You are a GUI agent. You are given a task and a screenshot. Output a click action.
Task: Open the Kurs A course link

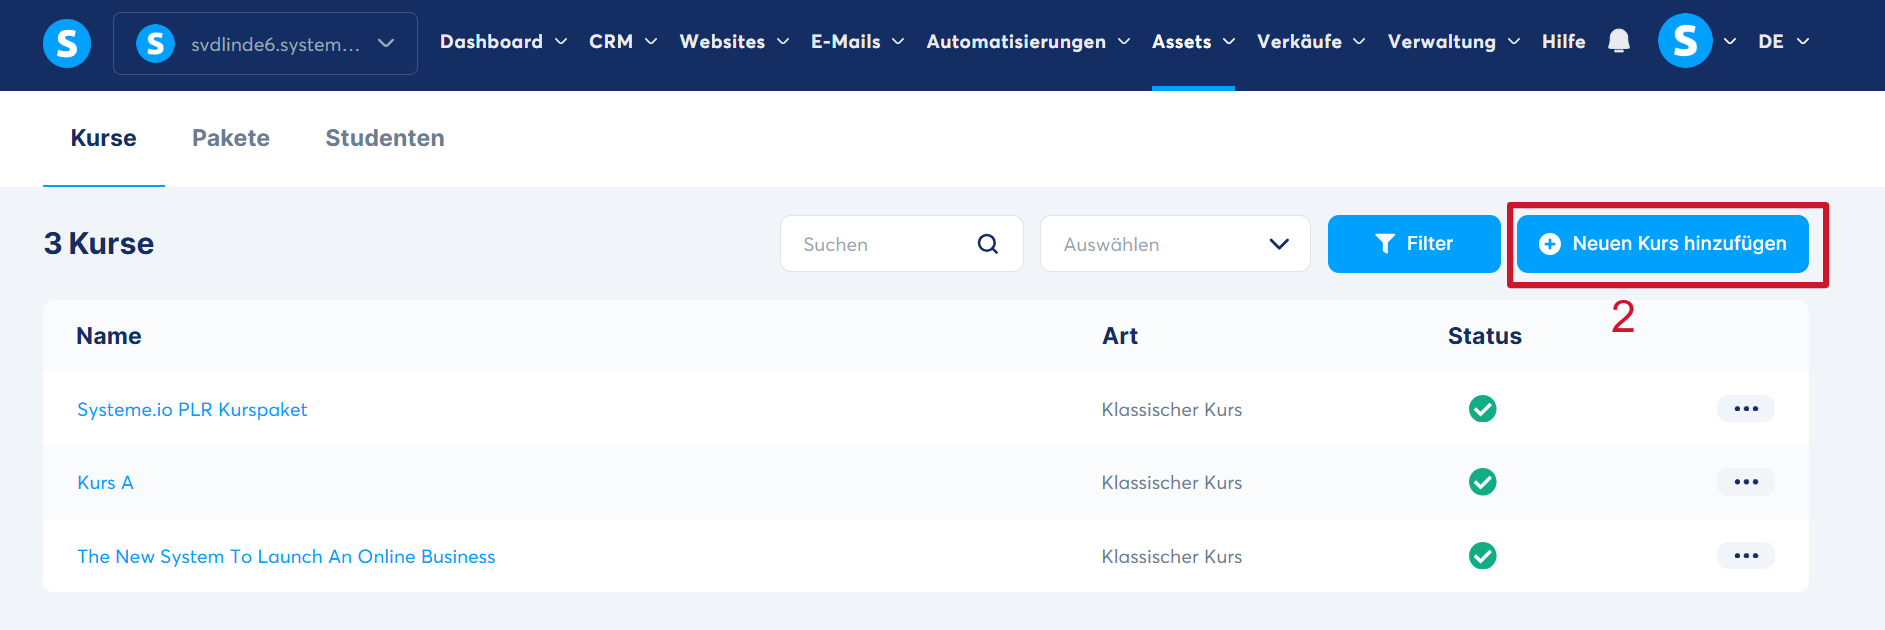105,483
